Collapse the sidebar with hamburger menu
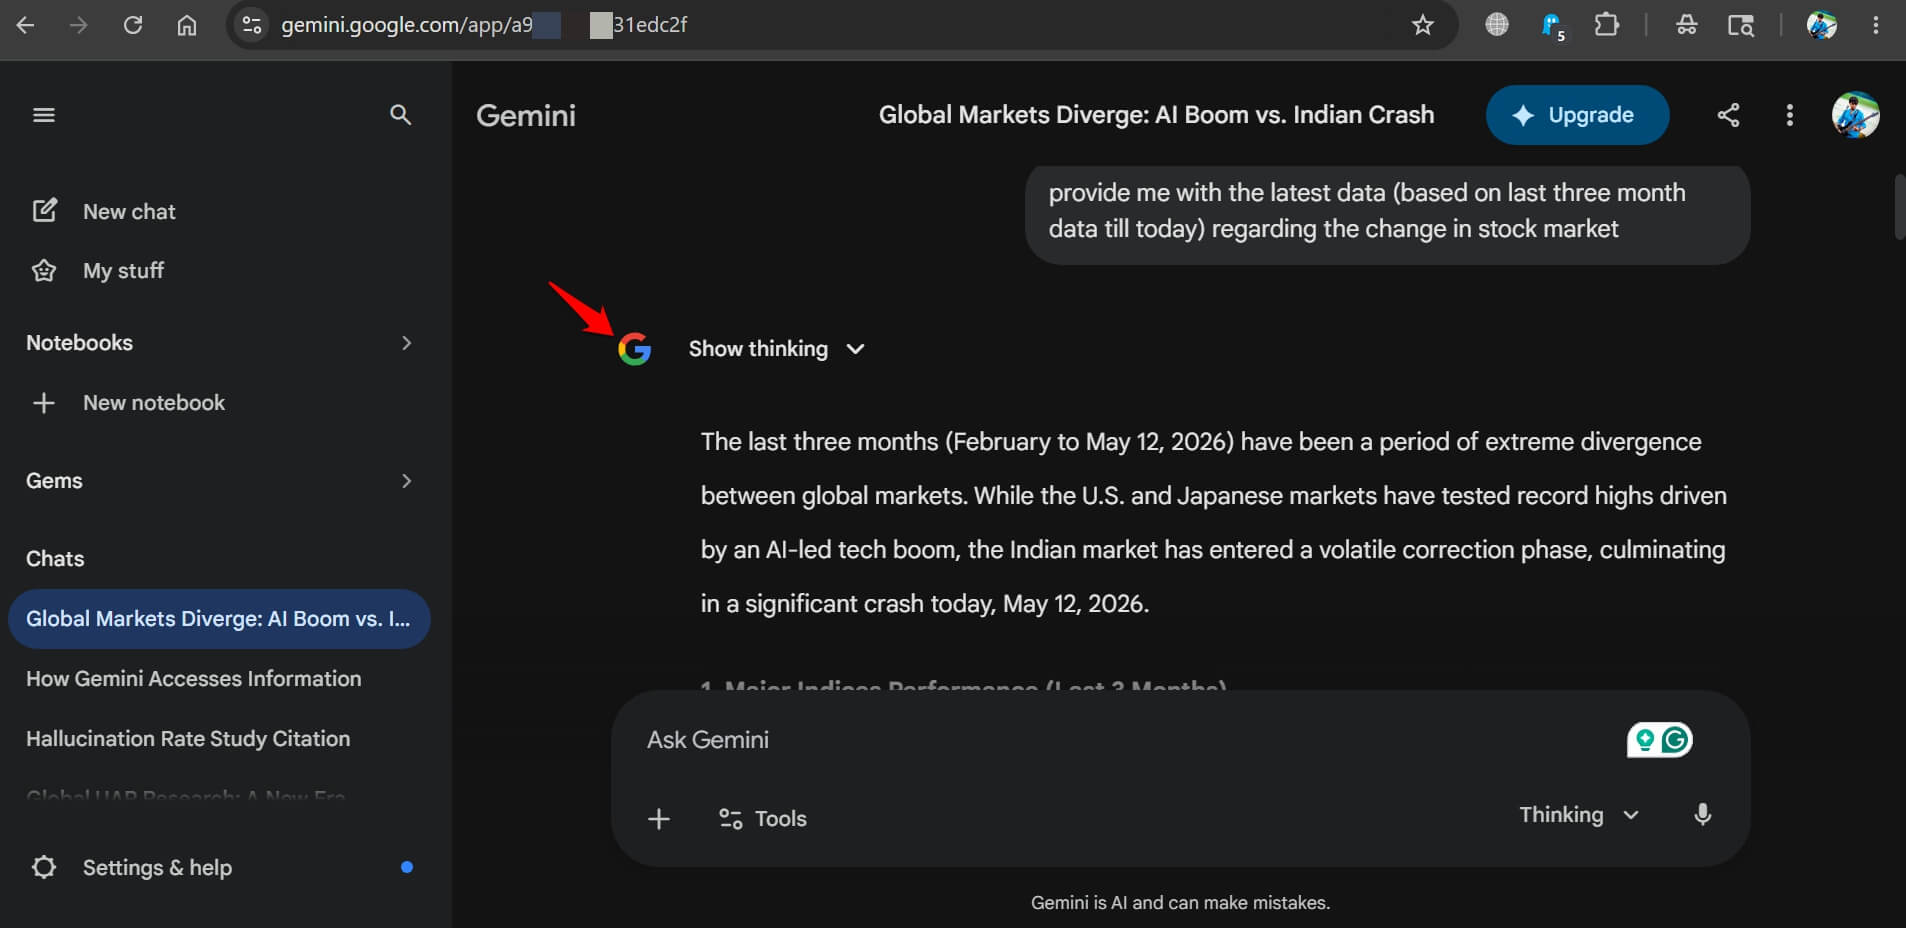1906x928 pixels. [44, 115]
